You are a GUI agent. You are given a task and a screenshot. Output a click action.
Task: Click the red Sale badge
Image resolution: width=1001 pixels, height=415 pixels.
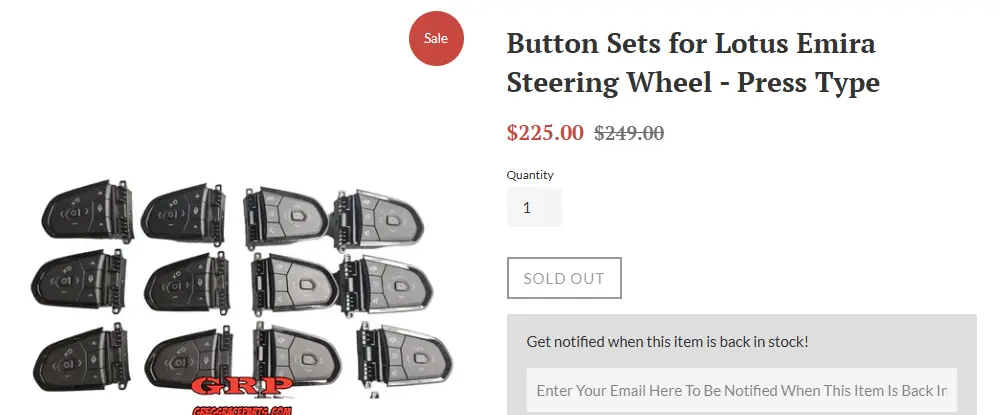[x=436, y=38]
